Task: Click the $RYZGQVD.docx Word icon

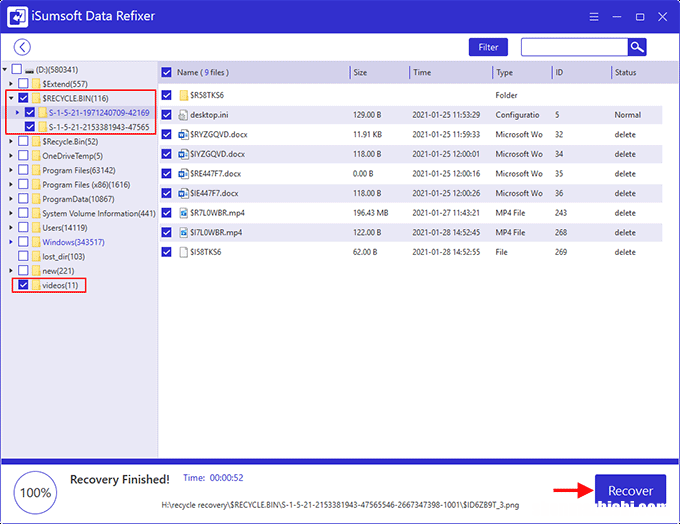Action: (183, 134)
